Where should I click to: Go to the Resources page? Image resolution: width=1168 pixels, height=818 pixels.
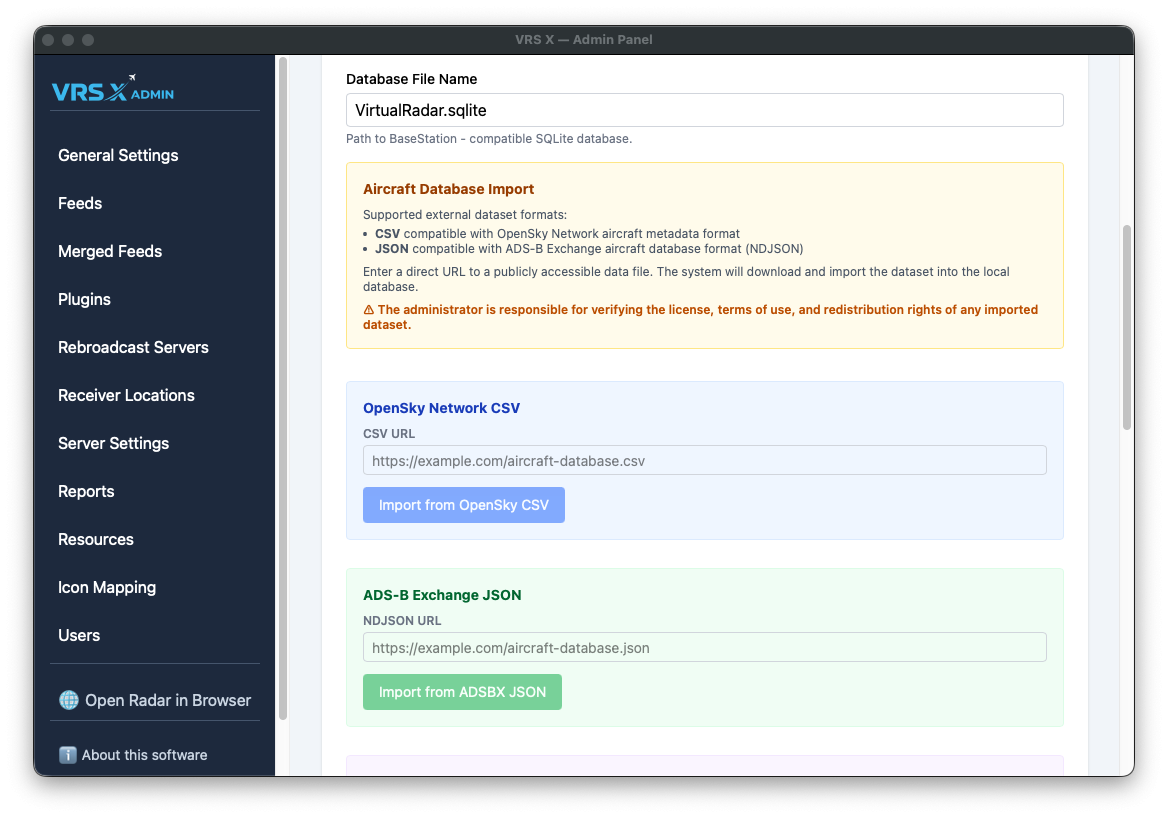(96, 539)
